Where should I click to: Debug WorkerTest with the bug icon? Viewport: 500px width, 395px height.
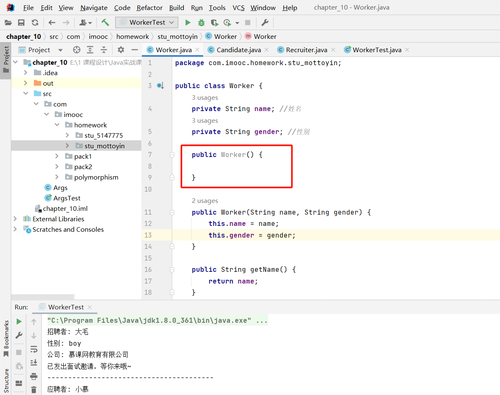click(x=201, y=23)
